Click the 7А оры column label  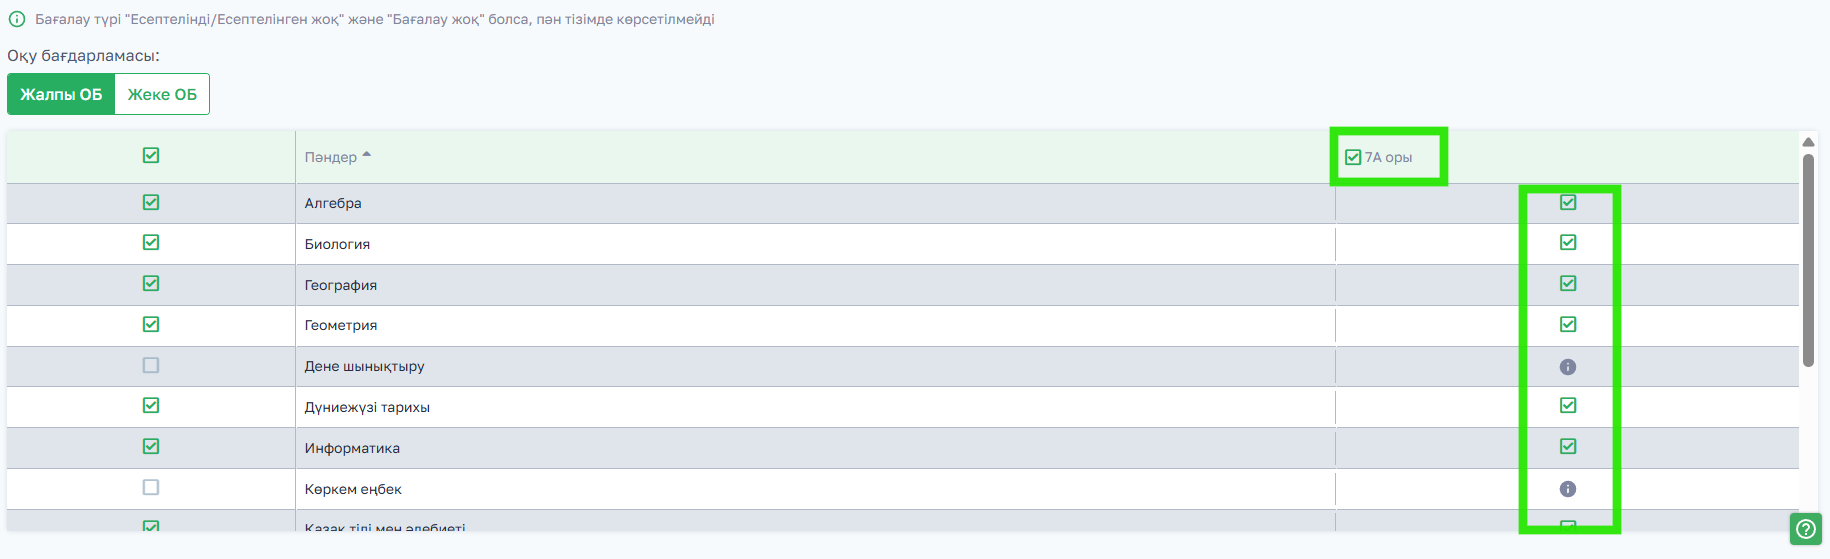pos(1388,157)
